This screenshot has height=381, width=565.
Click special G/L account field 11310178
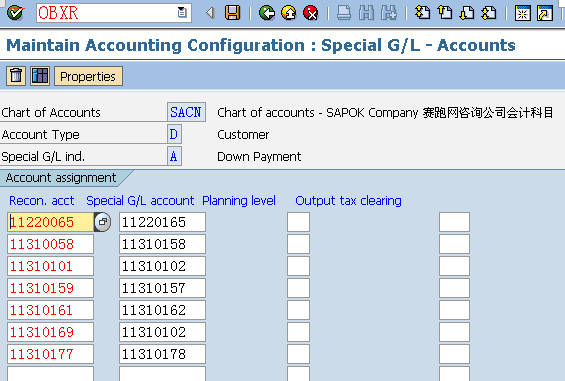162,354
